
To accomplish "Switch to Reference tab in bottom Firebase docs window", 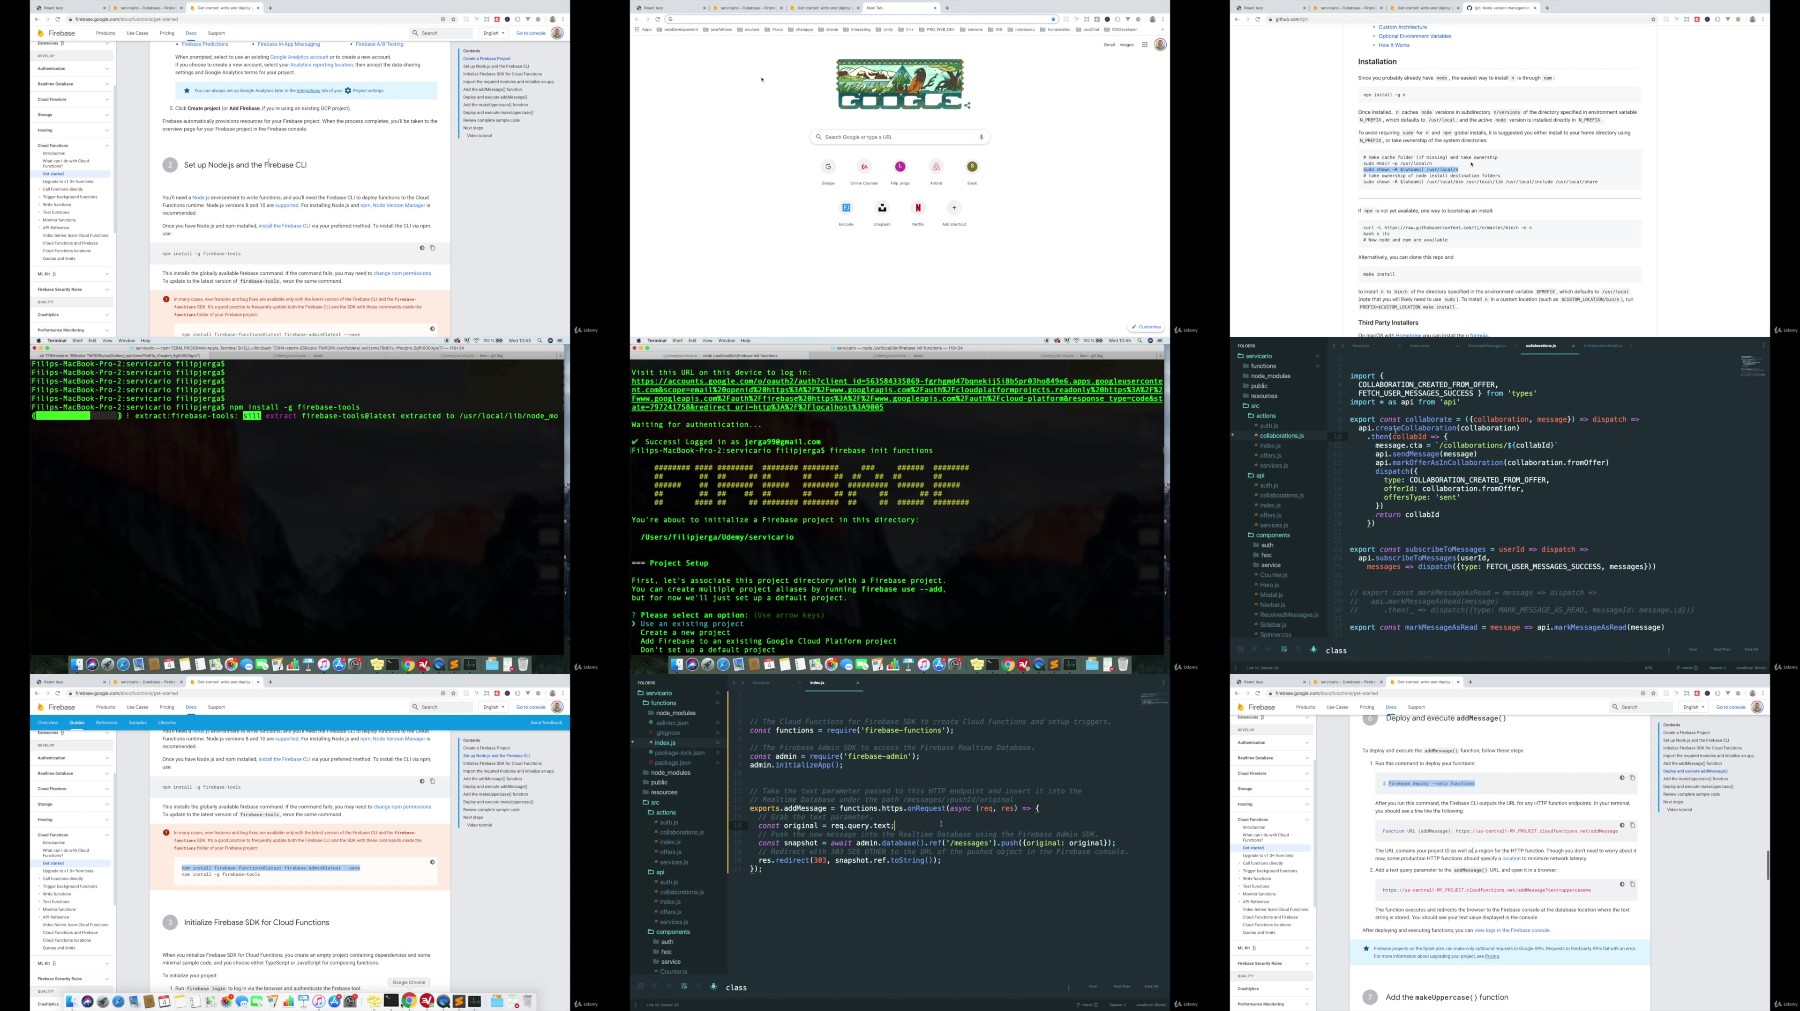I will tap(106, 722).
